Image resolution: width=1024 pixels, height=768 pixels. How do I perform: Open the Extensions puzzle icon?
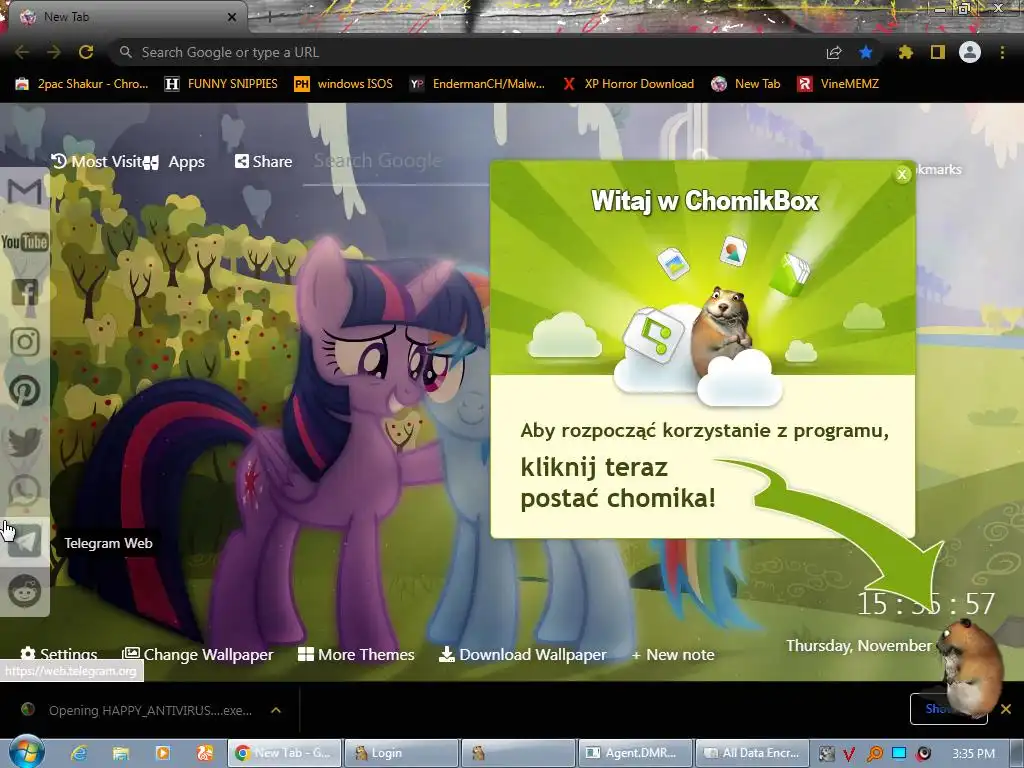point(905,52)
